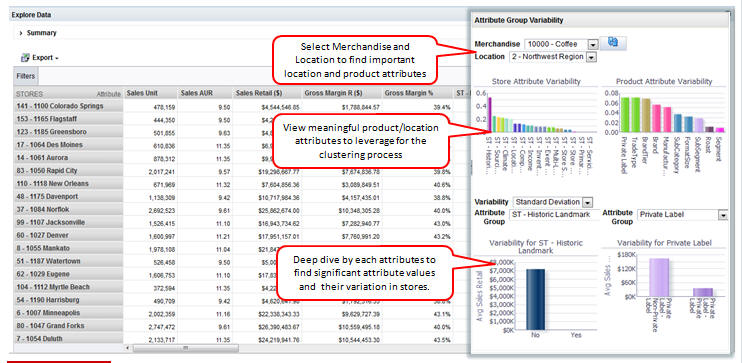Viewport: 742px width, 363px height.
Task: Click the Sales AUR column header
Action: 205,93
